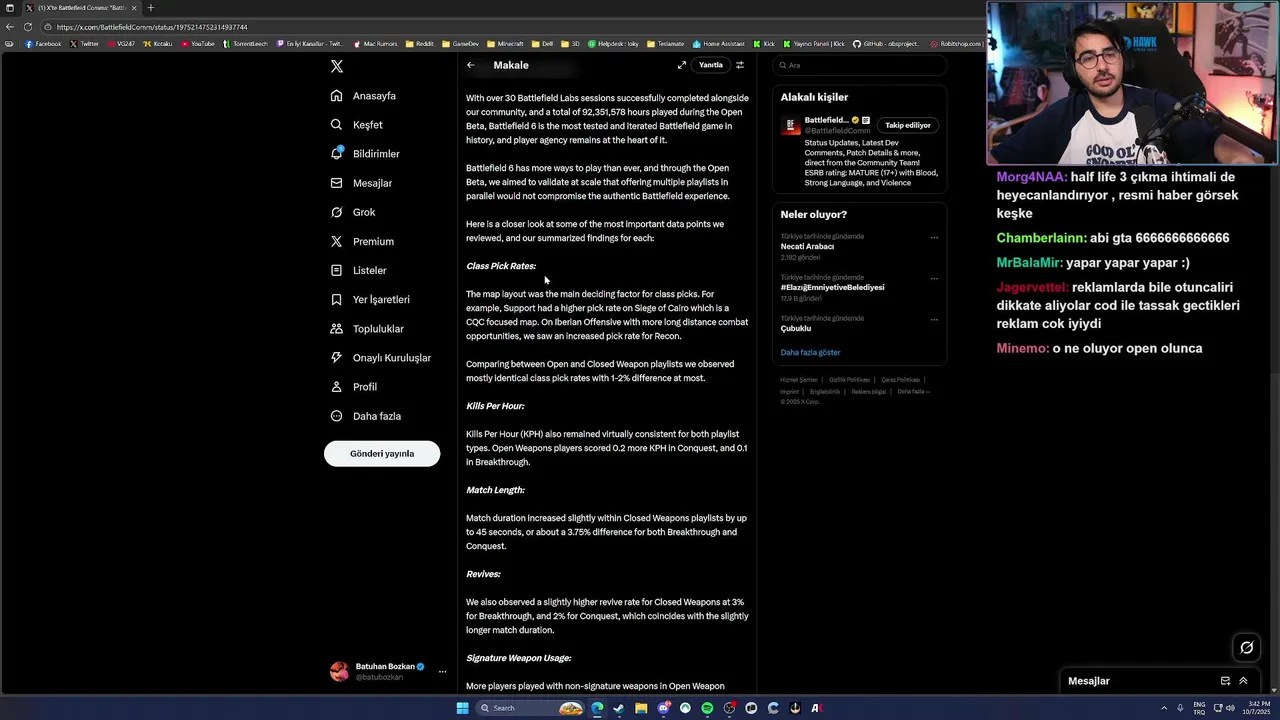Open the Çubuklu trending topic

[796, 328]
